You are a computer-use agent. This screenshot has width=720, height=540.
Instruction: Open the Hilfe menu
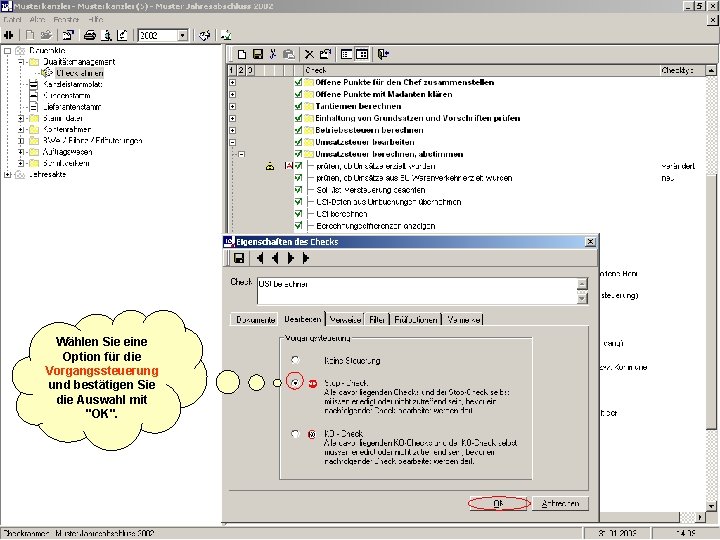96,19
